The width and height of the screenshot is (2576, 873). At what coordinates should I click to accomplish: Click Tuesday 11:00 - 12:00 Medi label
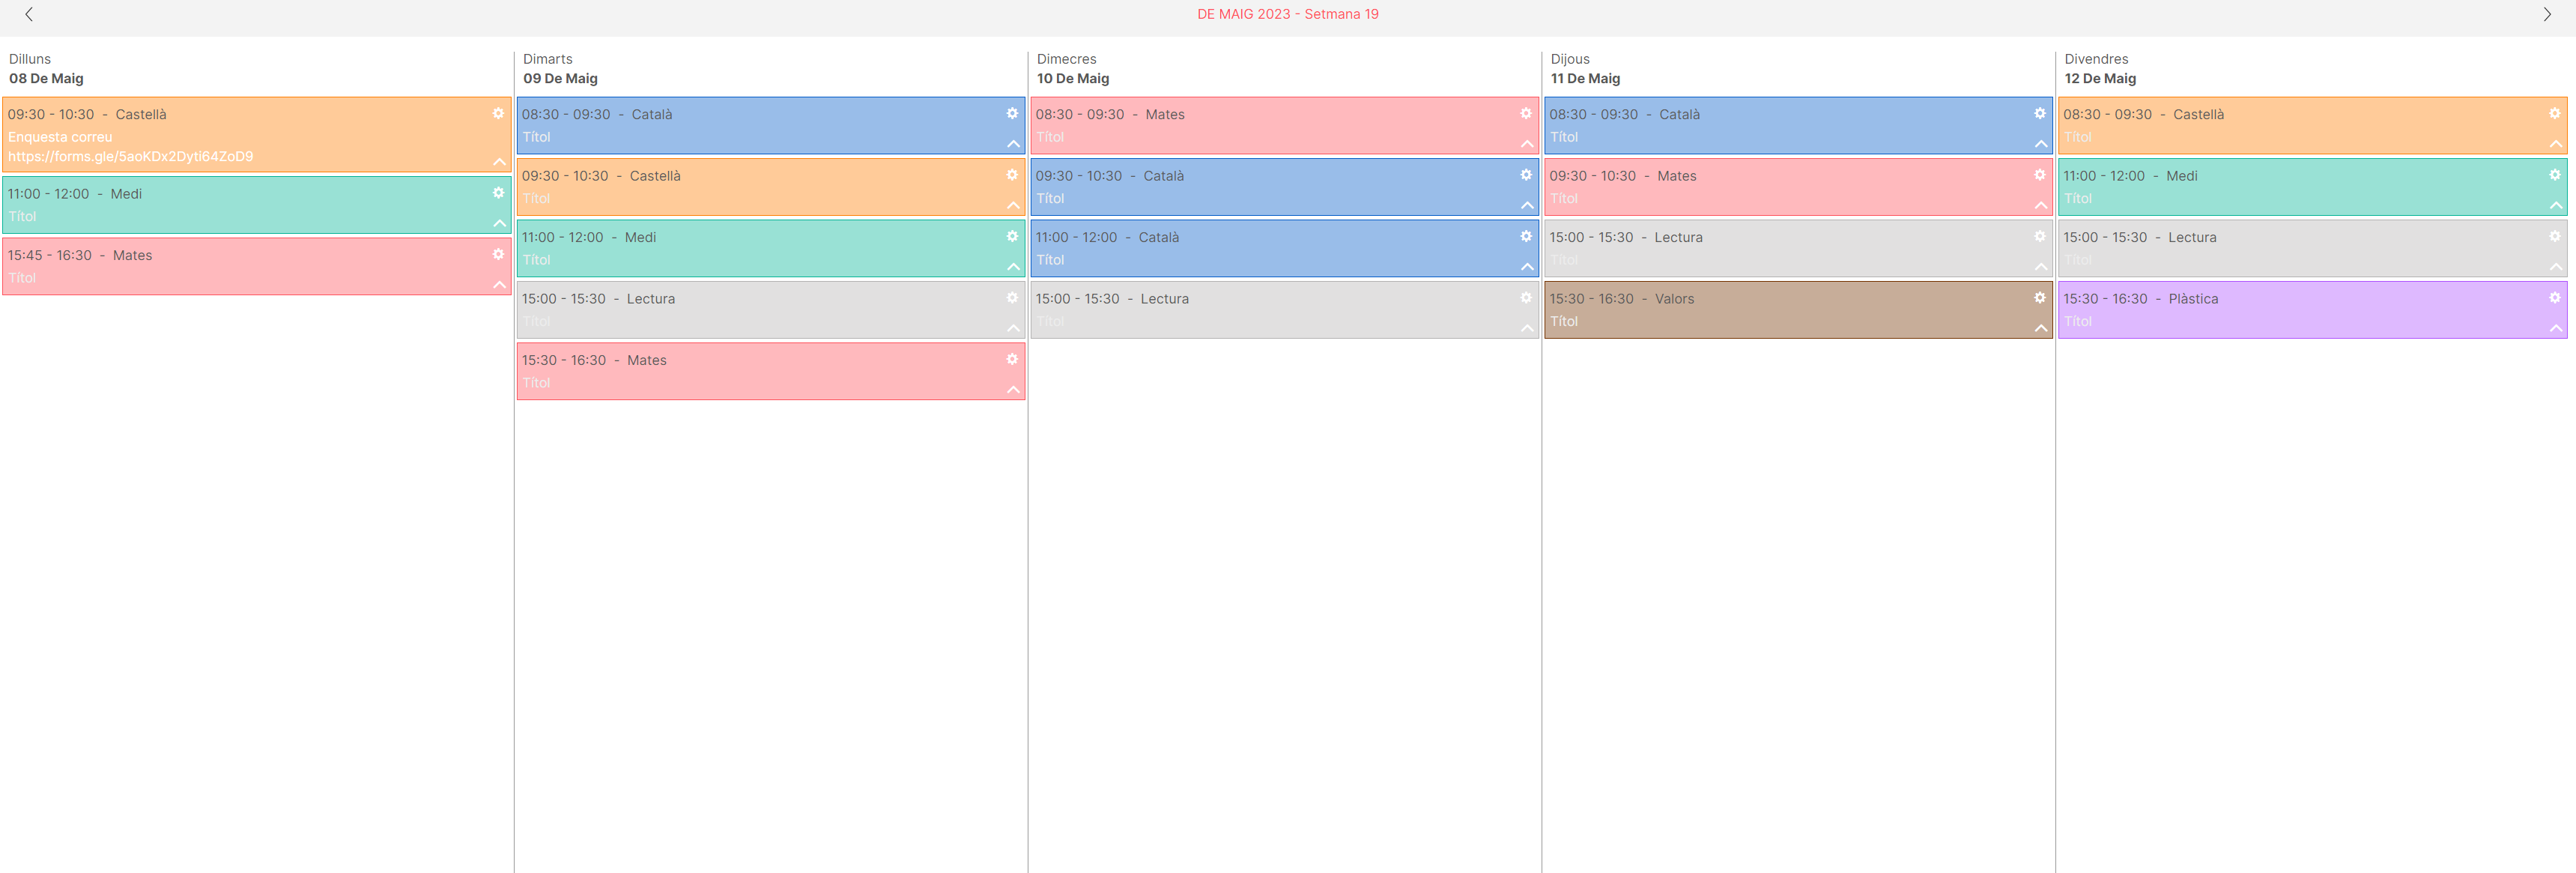pos(589,237)
